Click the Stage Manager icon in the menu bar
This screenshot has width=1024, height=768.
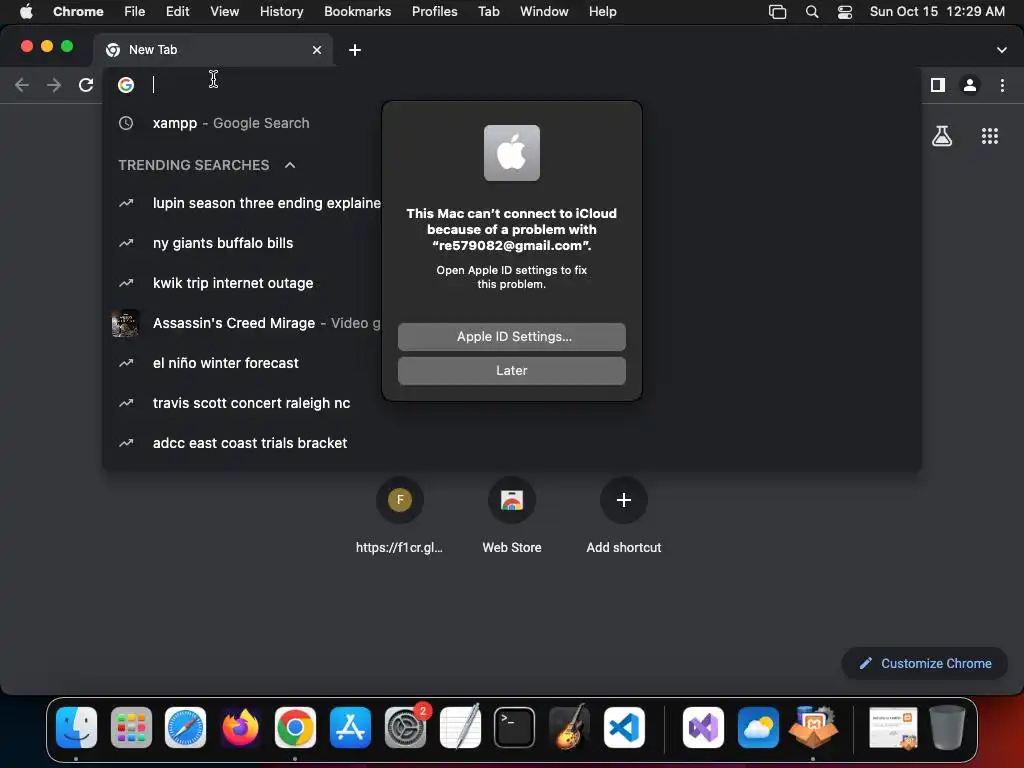point(777,12)
